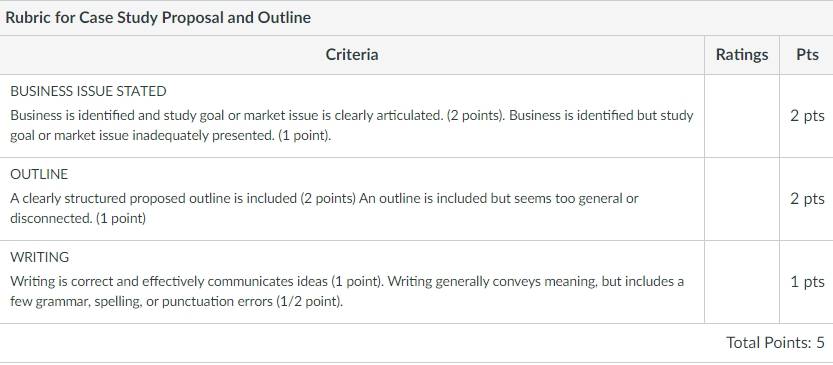Click the BUSINESS ISSUE STATED criterion heading
833x365 pixels.
pyautogui.click(x=88, y=91)
